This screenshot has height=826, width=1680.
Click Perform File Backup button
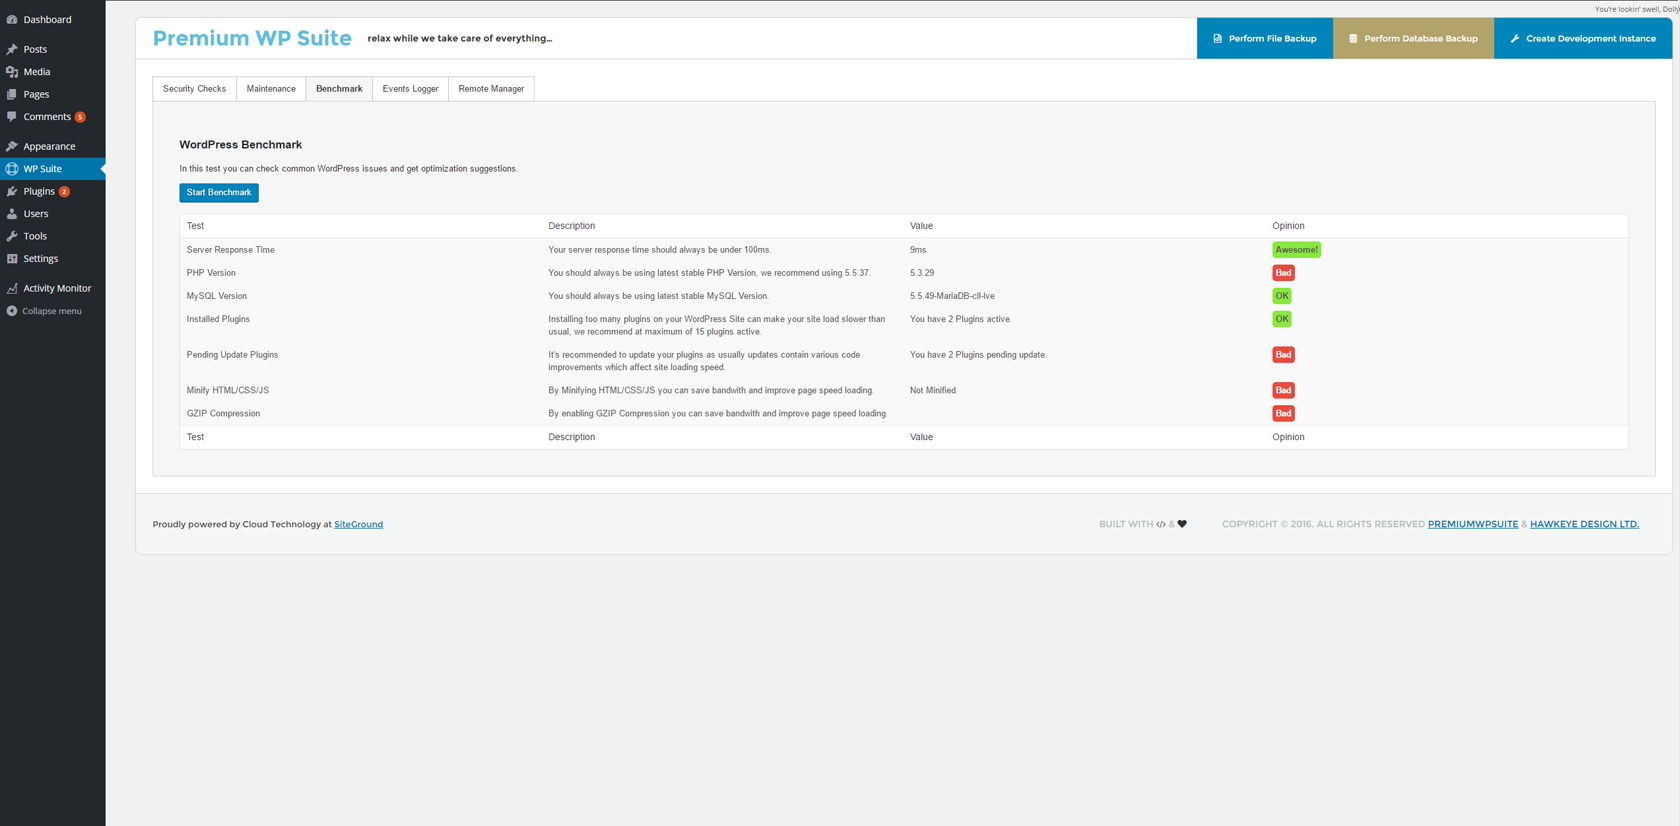[1264, 38]
